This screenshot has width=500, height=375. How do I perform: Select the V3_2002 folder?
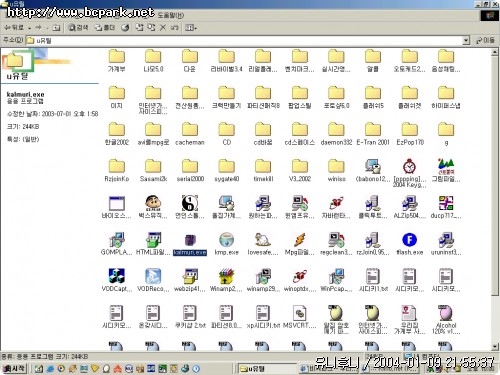point(299,166)
